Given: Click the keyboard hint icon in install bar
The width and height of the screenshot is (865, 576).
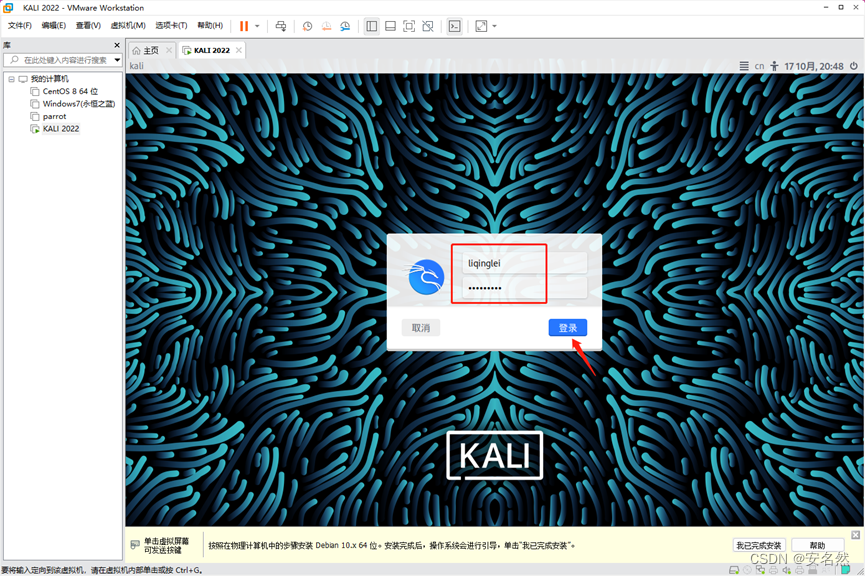Looking at the screenshot, I should (x=135, y=545).
